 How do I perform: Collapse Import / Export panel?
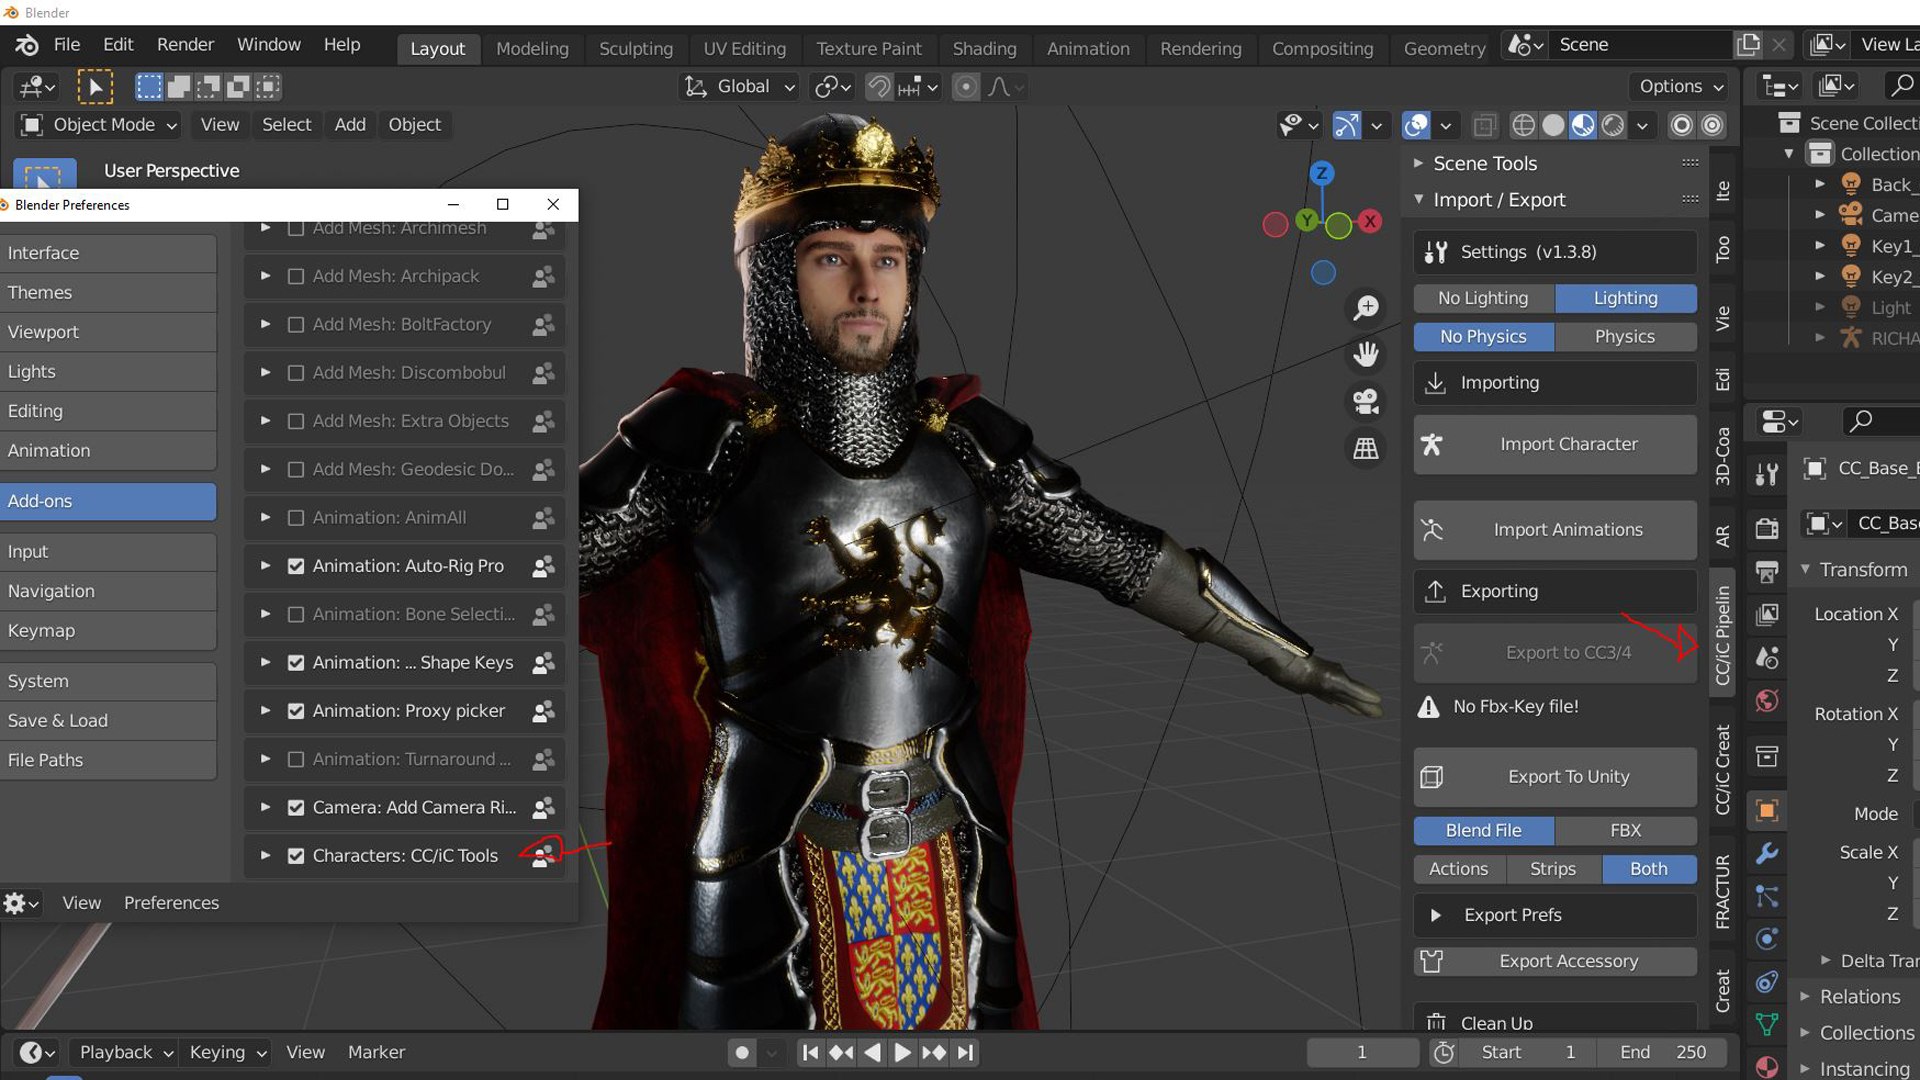(x=1418, y=200)
